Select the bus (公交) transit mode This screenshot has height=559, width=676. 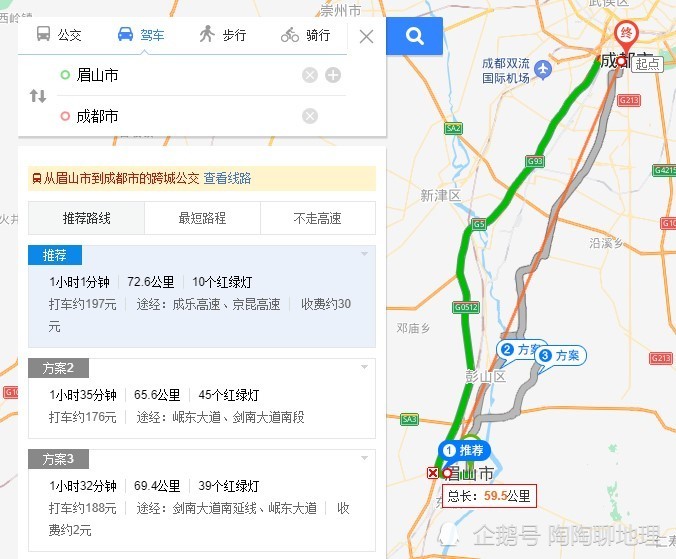(59, 34)
